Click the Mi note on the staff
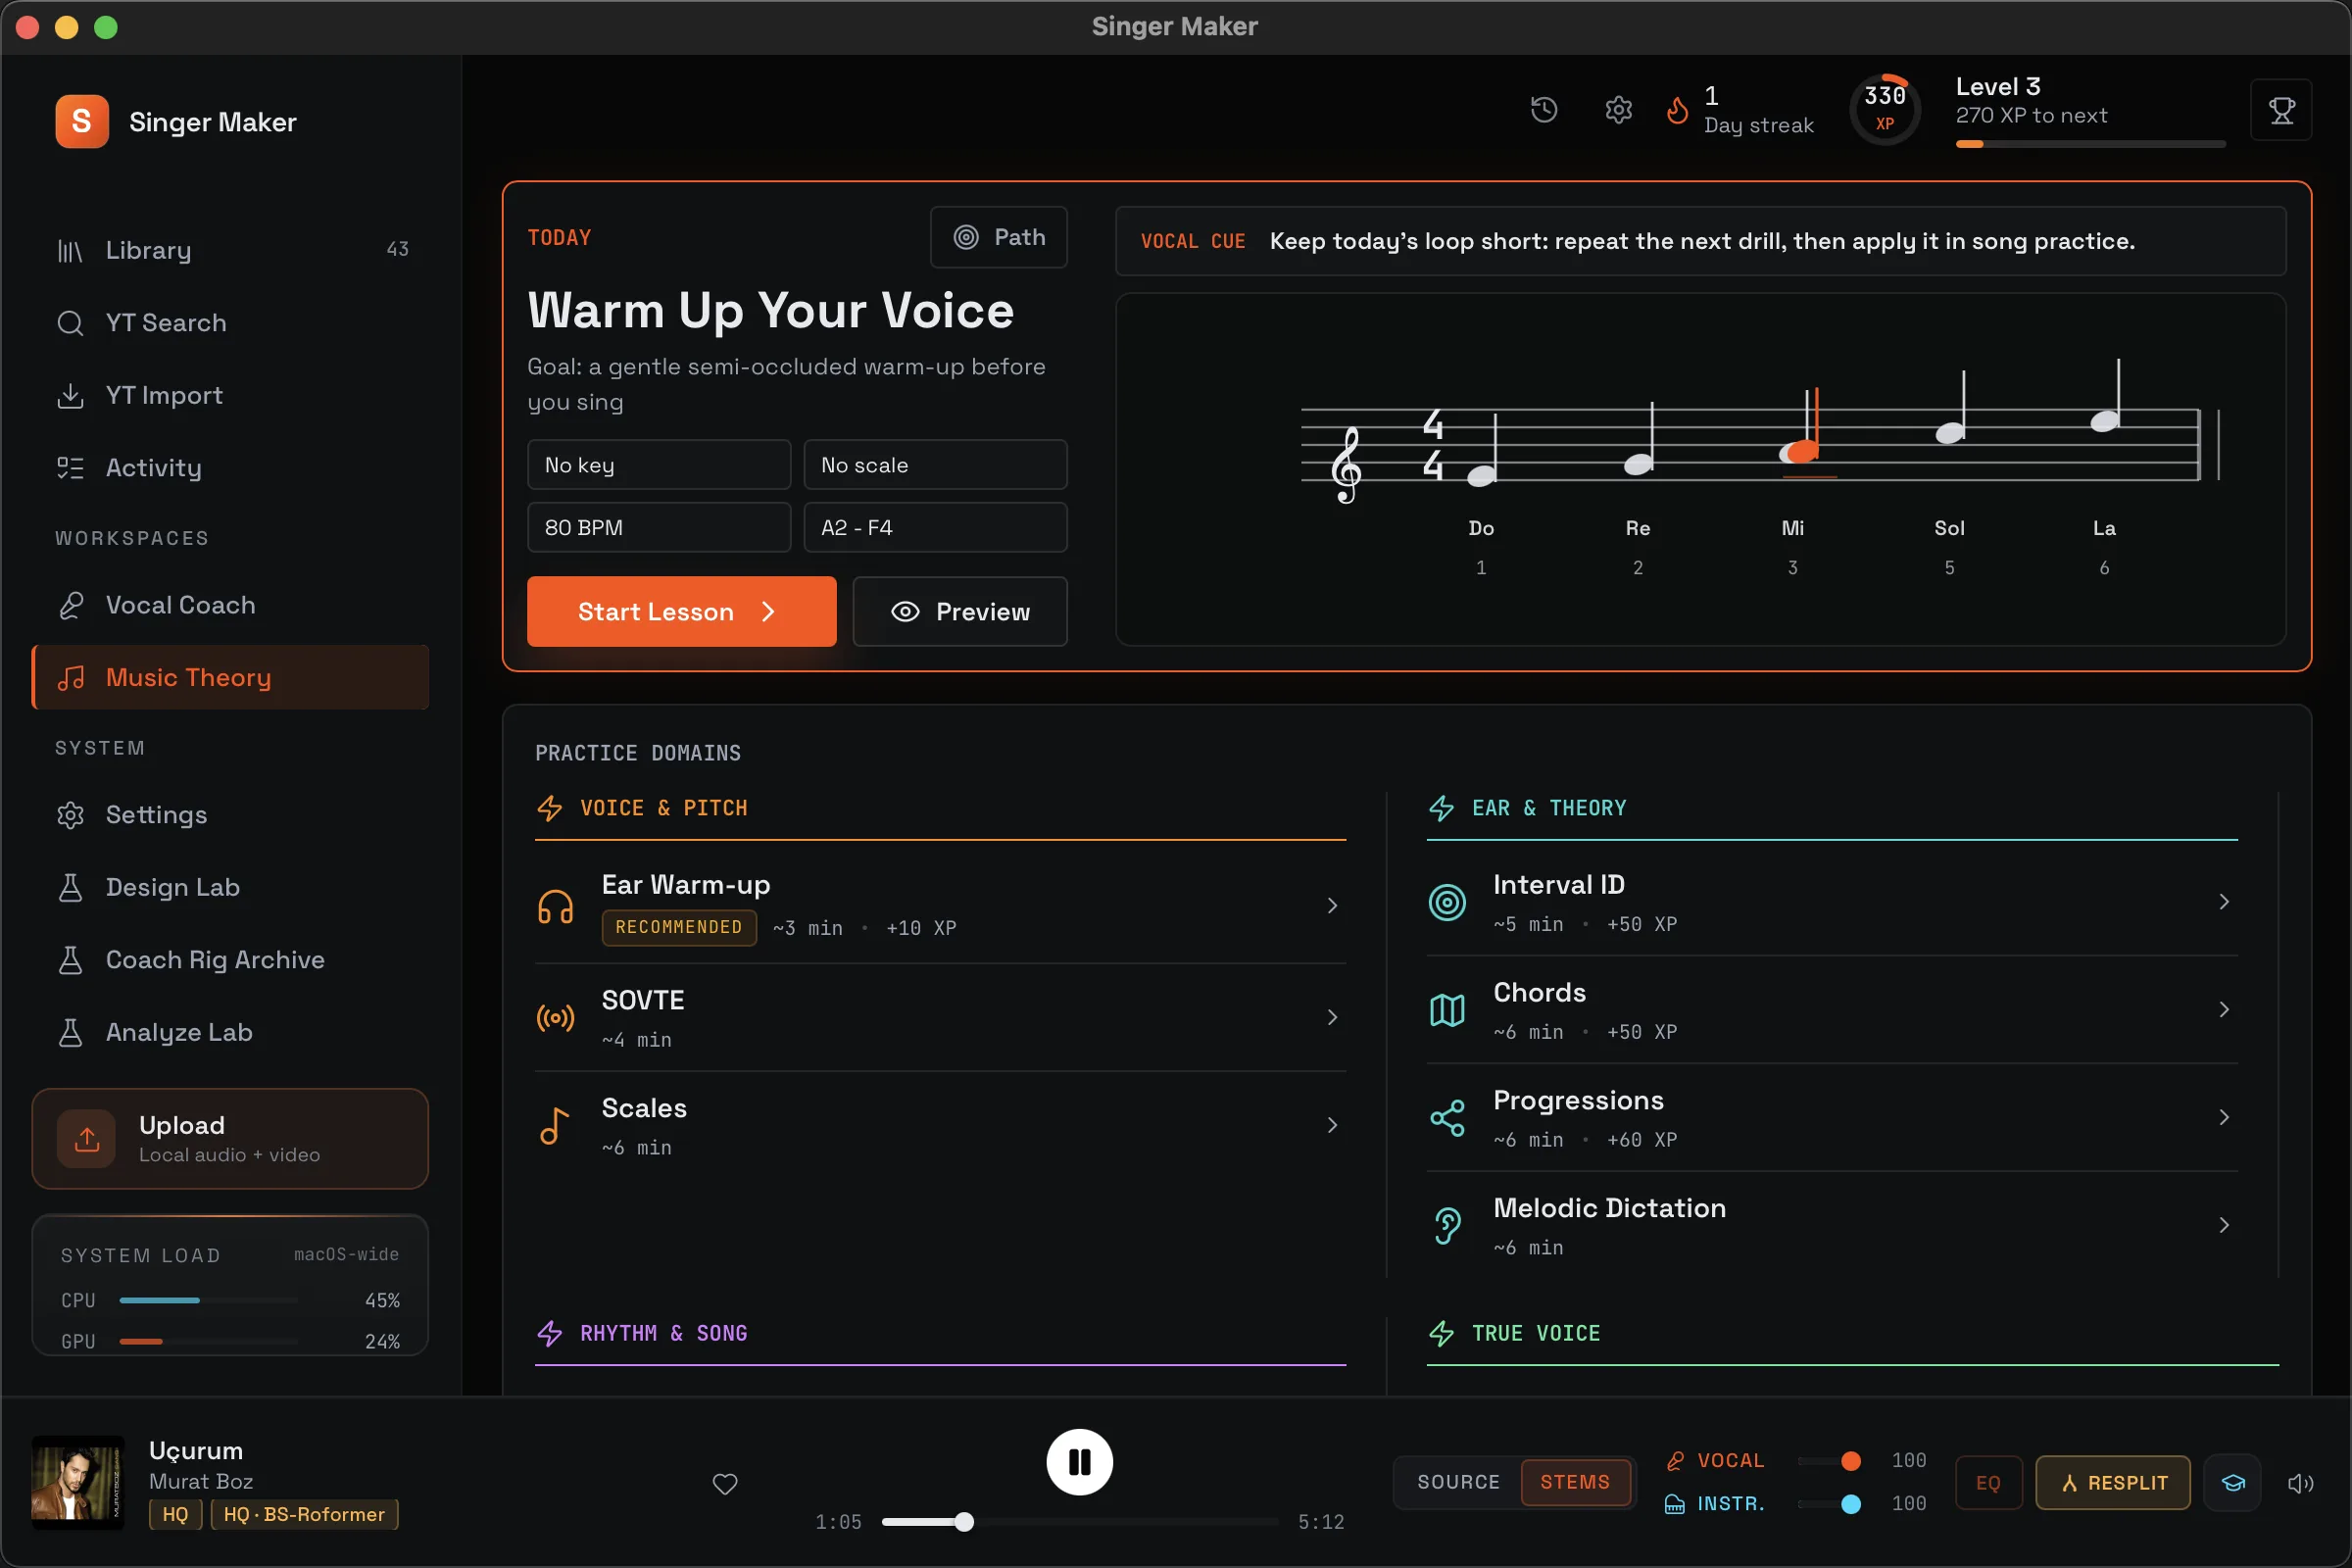 [x=1800, y=452]
